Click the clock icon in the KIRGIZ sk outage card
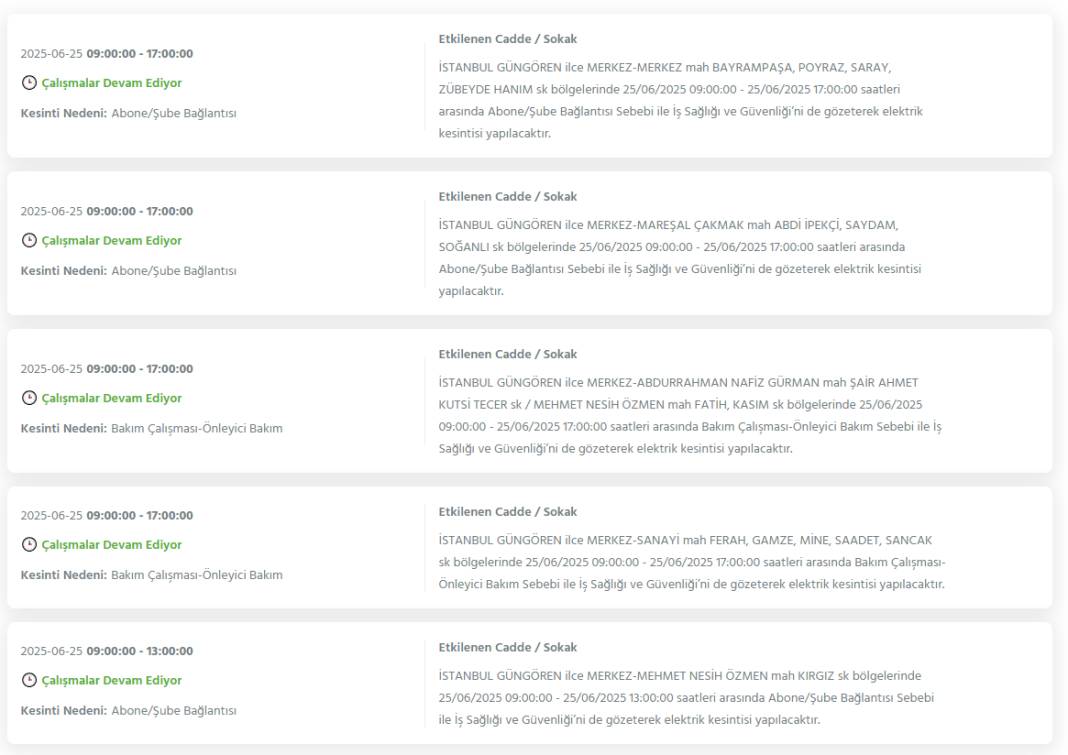1068x755 pixels. point(29,680)
